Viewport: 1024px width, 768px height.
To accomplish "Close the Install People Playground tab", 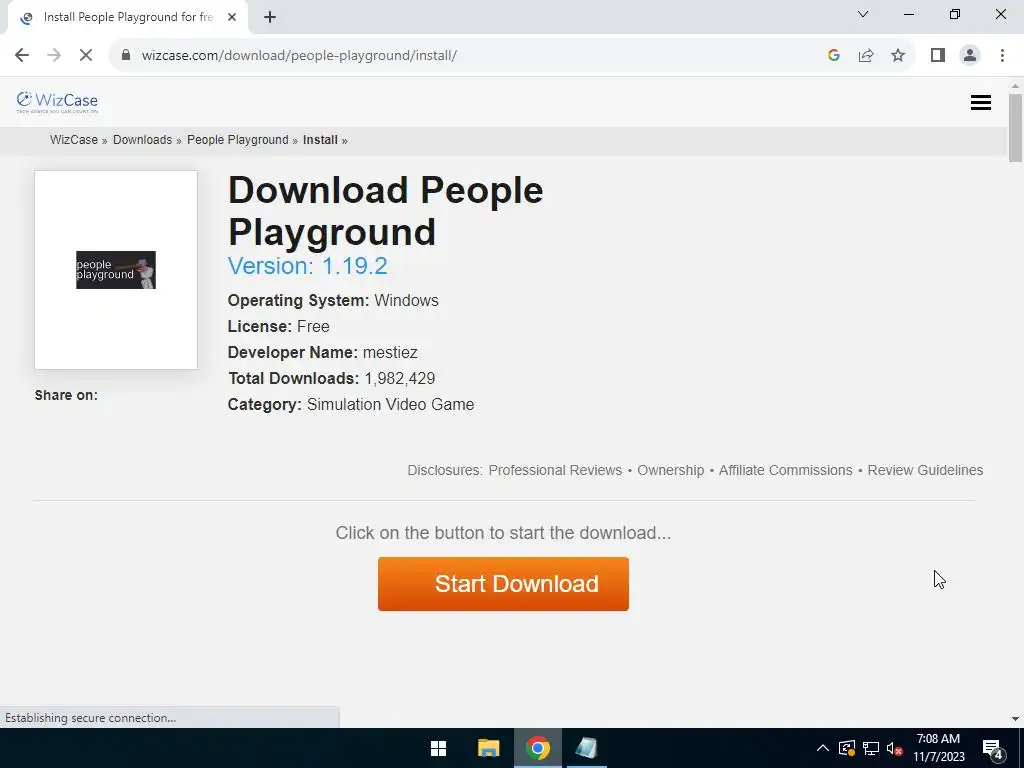I will (232, 18).
